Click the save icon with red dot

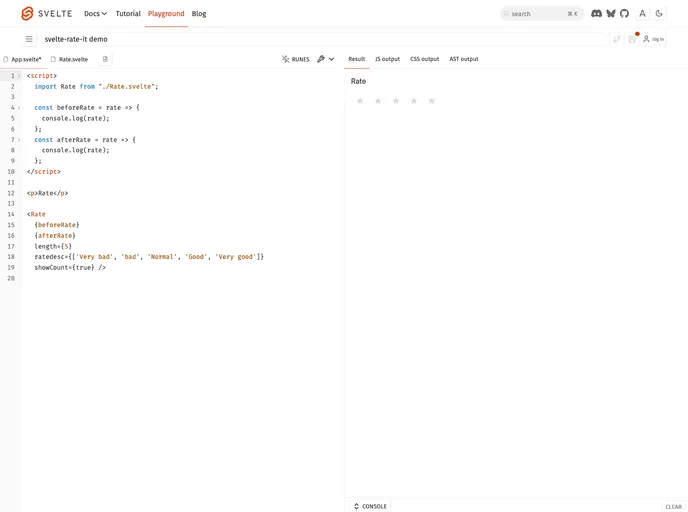[632, 39]
